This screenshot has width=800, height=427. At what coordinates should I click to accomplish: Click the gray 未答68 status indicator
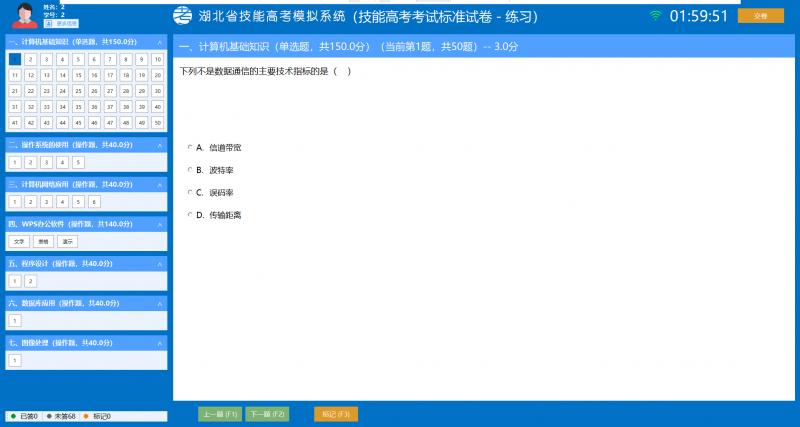(x=61, y=416)
